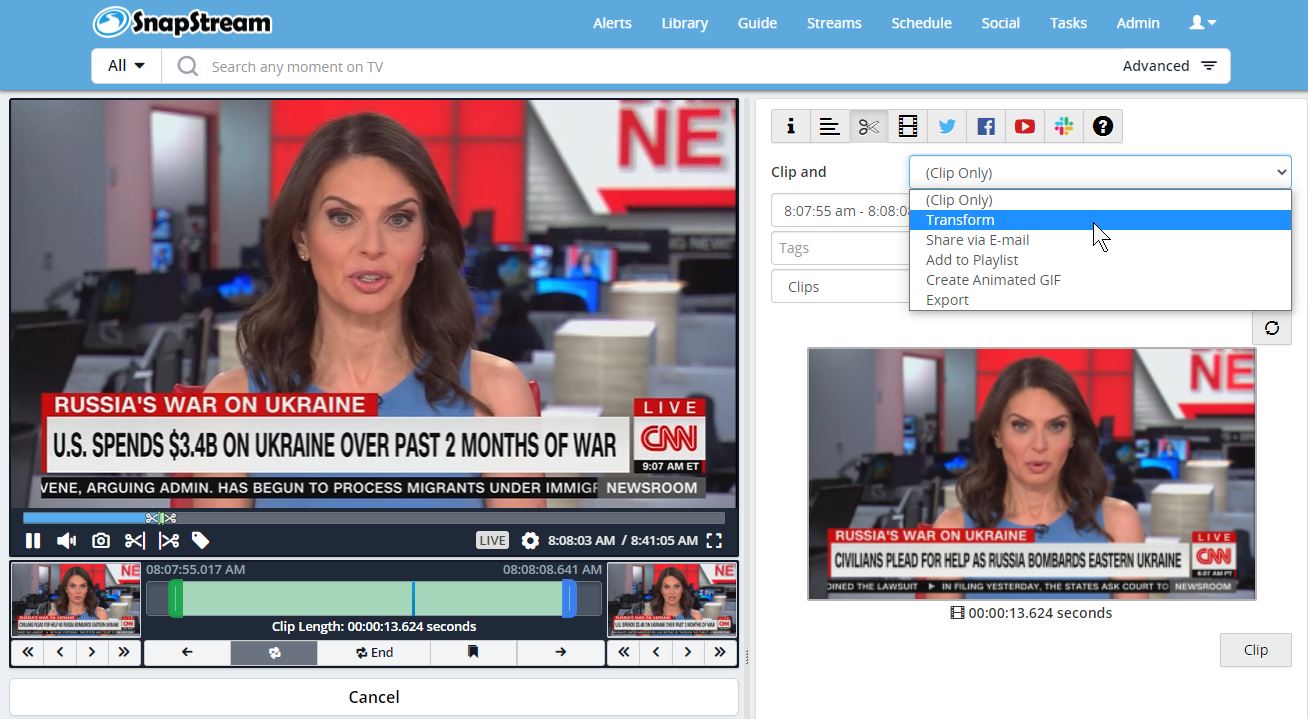The width and height of the screenshot is (1308, 719).
Task: Fast-forward end thumbnail with double-right arrows
Action: [x=720, y=652]
